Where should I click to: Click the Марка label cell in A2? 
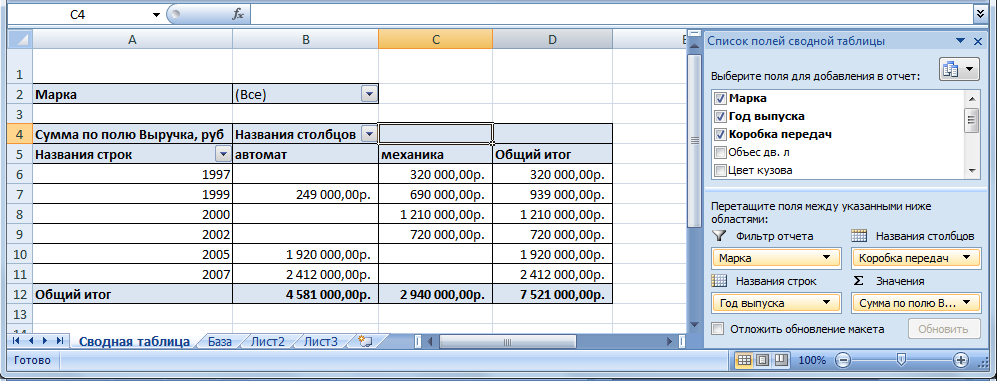click(132, 94)
